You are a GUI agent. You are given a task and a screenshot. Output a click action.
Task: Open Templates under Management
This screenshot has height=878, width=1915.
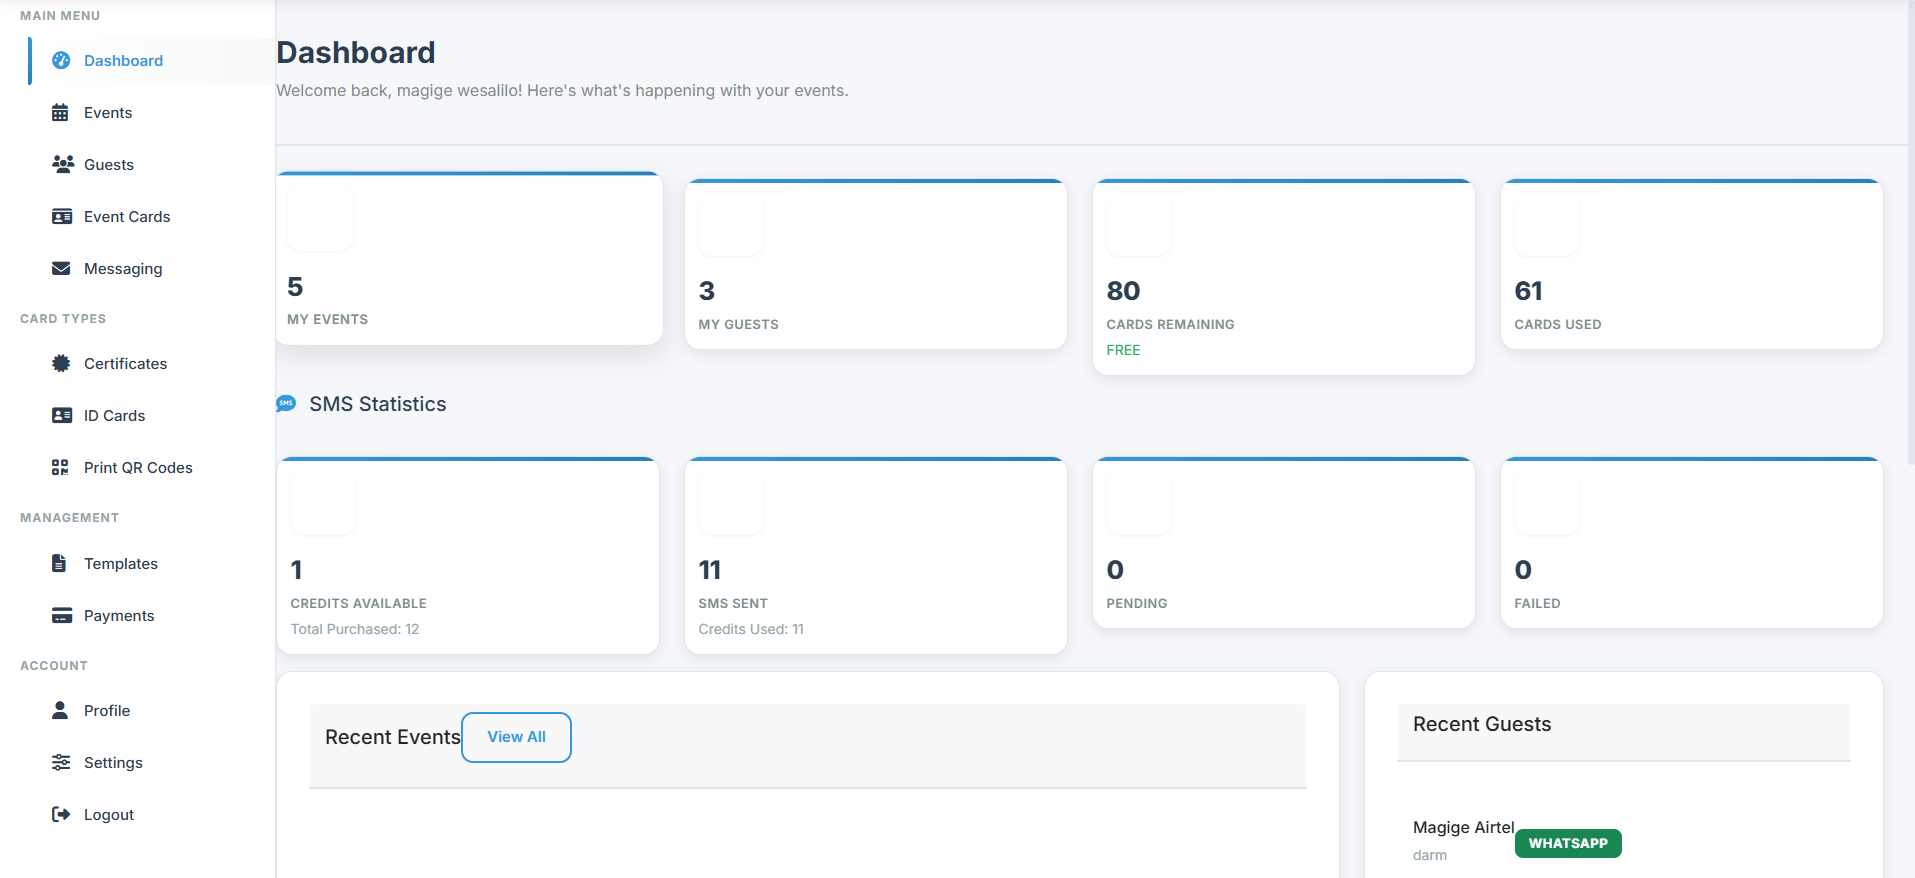151,564
